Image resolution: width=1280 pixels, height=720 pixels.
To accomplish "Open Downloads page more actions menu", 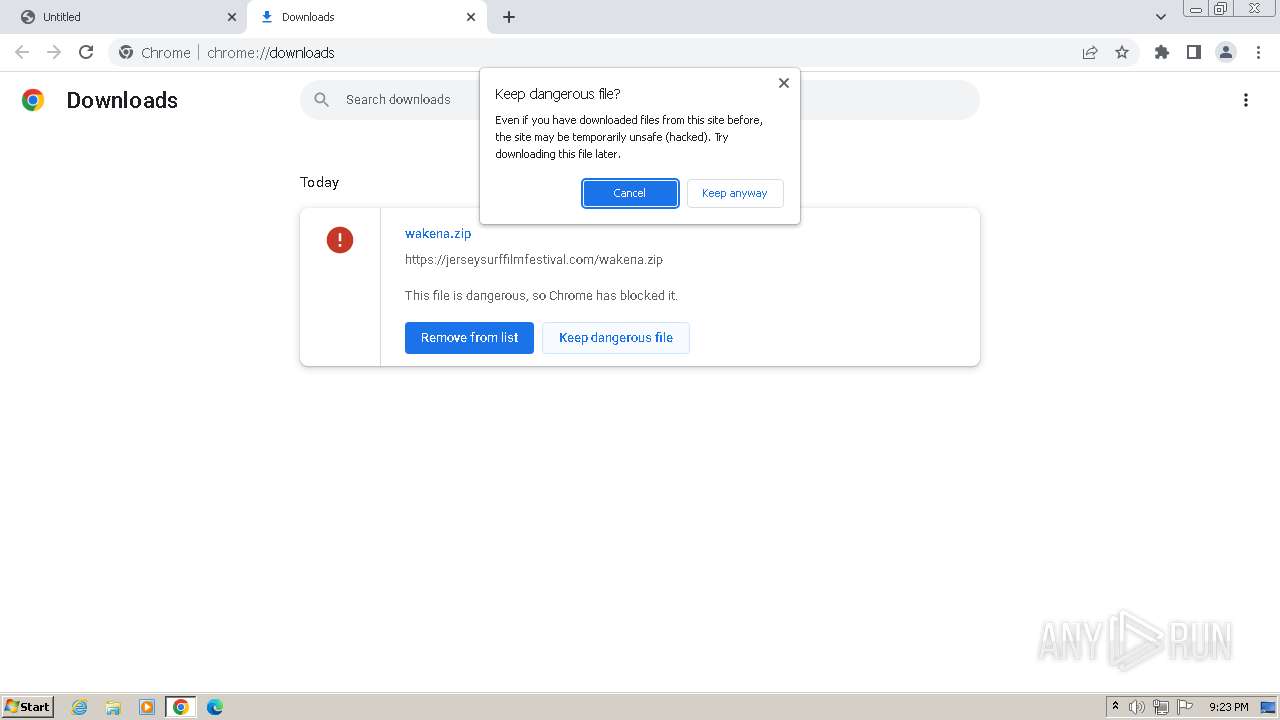I will coord(1246,100).
